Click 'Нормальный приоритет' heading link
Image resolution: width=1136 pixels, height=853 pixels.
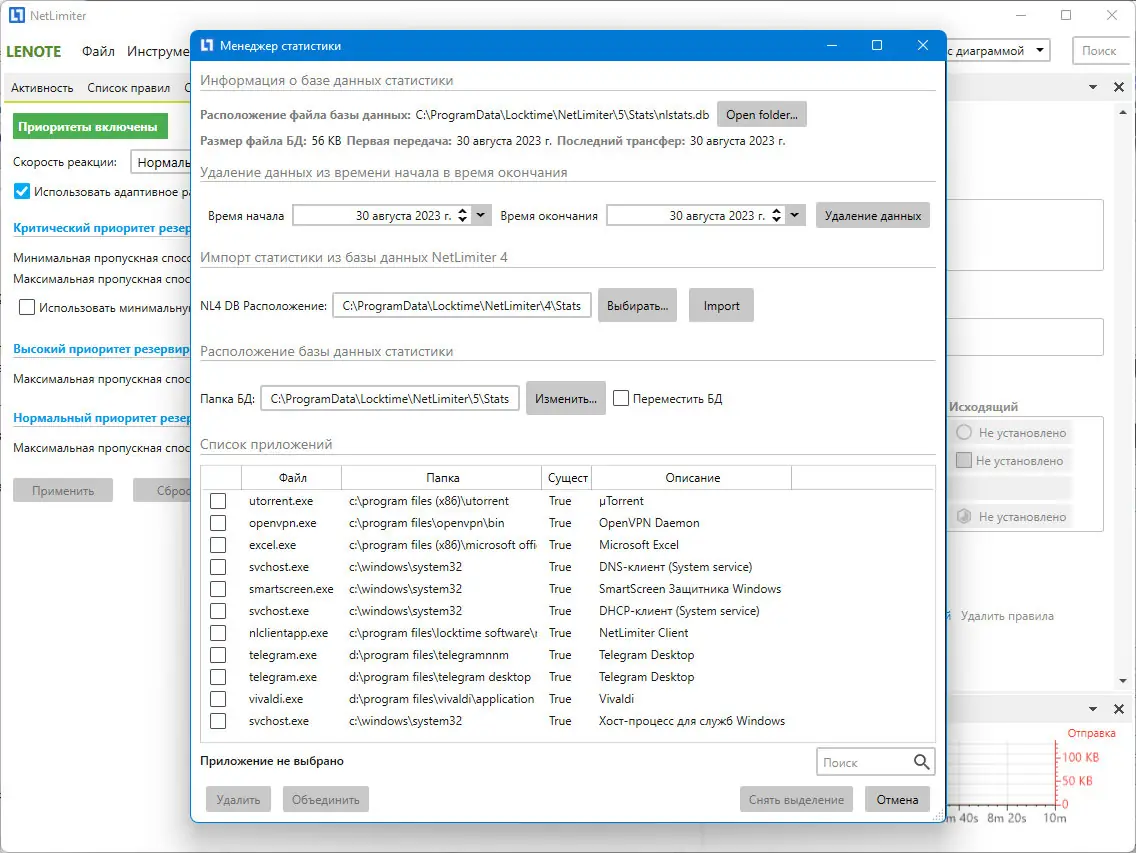[101, 417]
